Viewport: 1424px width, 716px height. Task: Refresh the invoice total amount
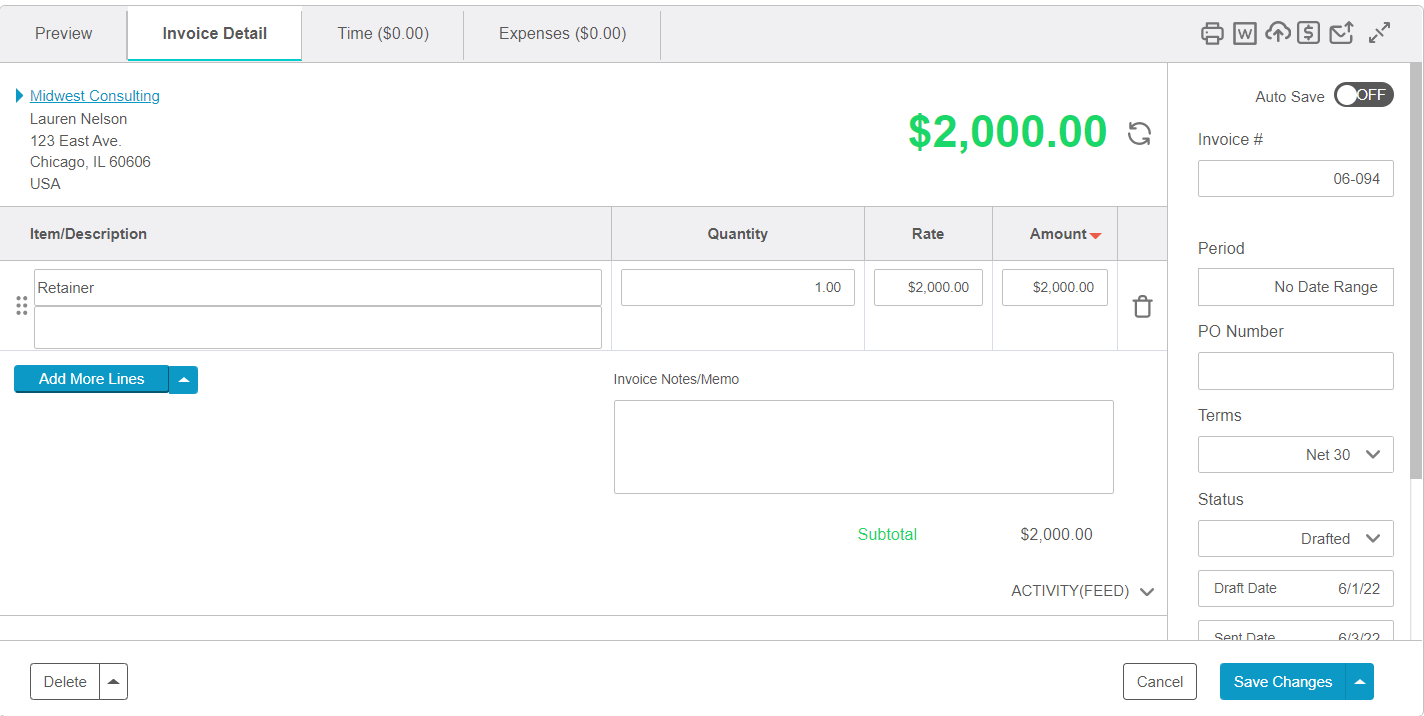1139,133
